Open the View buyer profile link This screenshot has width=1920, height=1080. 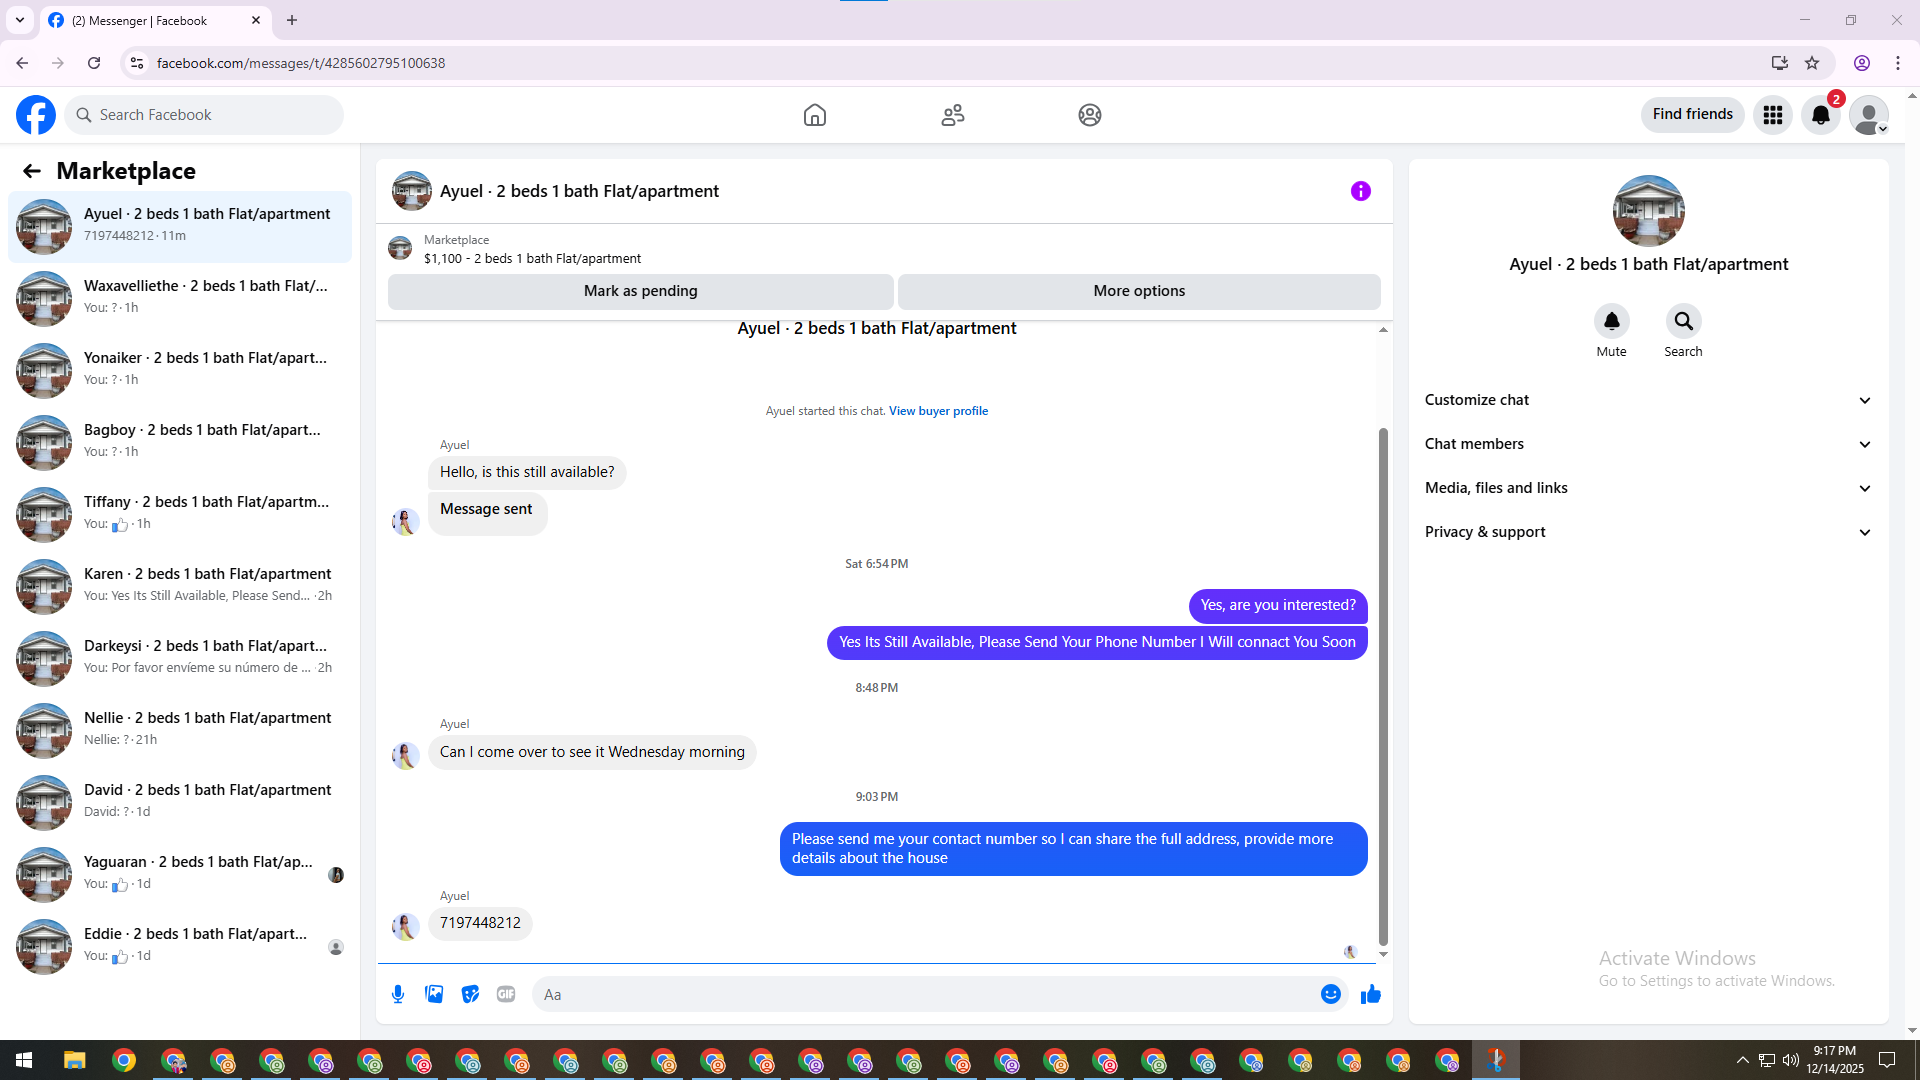pos(938,411)
